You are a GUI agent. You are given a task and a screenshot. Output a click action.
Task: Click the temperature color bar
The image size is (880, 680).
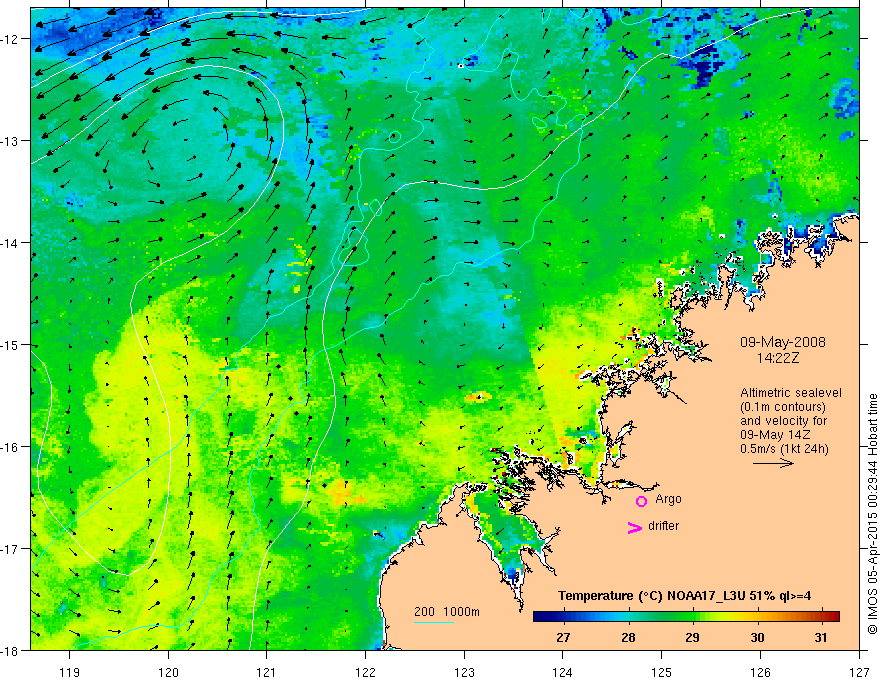686,617
